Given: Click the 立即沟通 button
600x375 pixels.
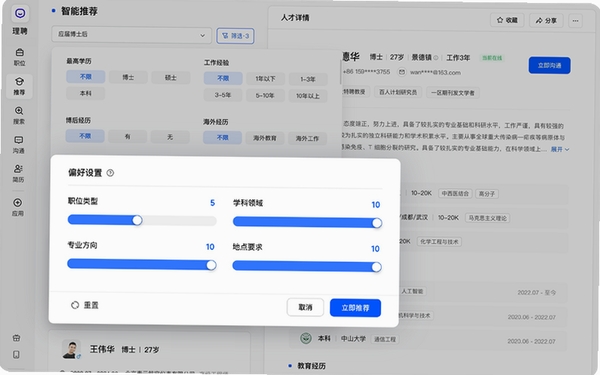Looking at the screenshot, I should (549, 65).
